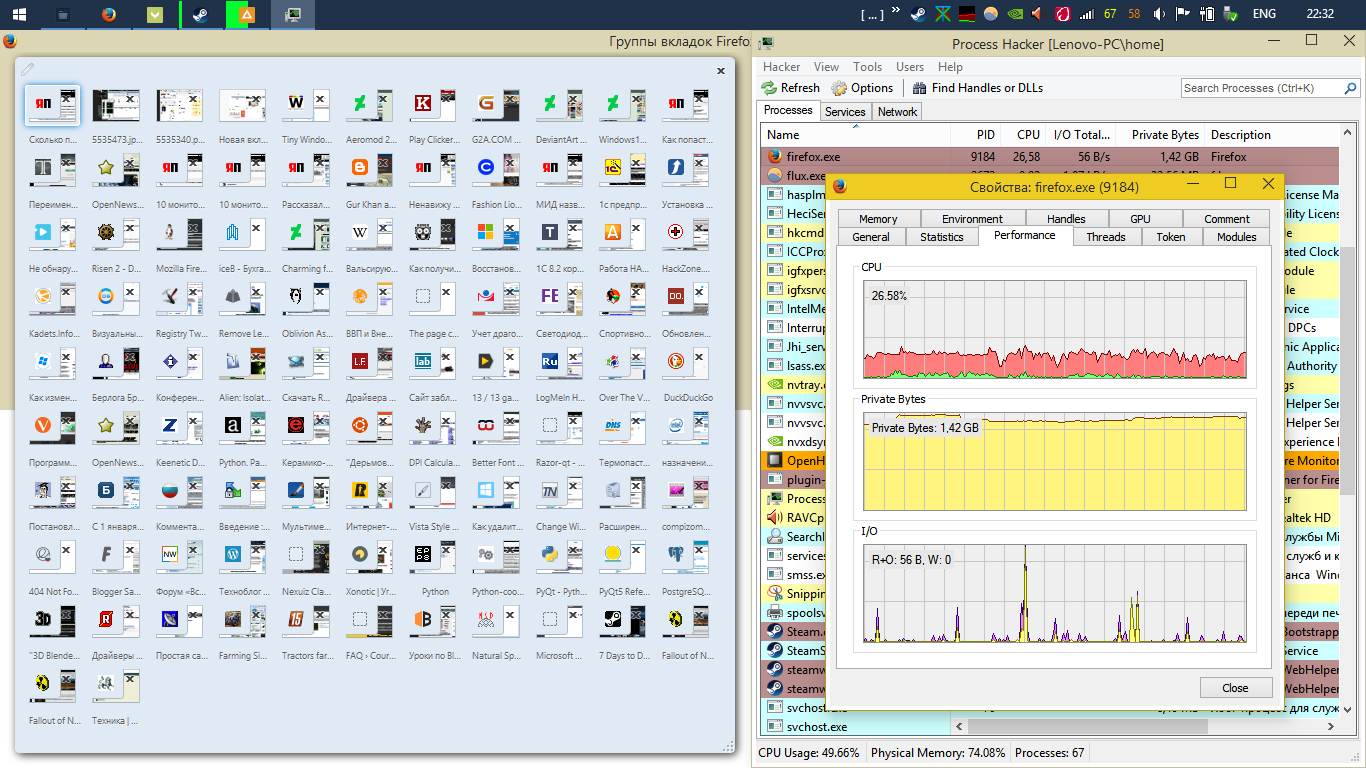Open the View menu
The height and width of the screenshot is (768, 1366).
point(827,67)
